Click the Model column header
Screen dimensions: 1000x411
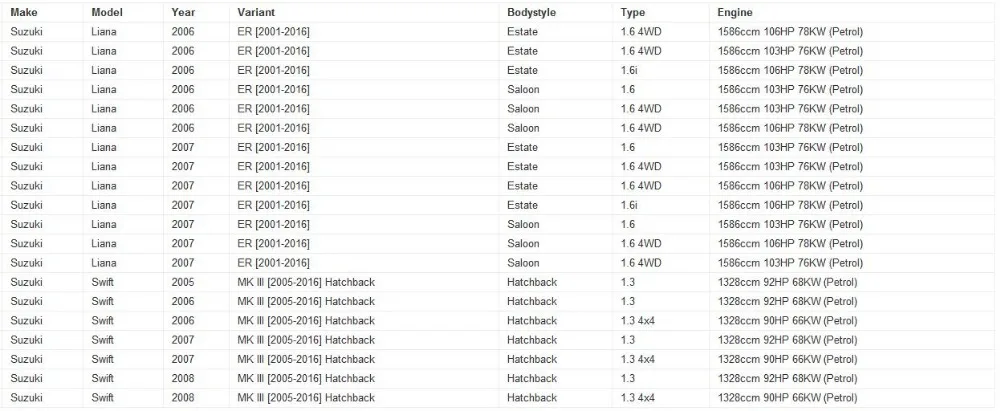point(107,12)
